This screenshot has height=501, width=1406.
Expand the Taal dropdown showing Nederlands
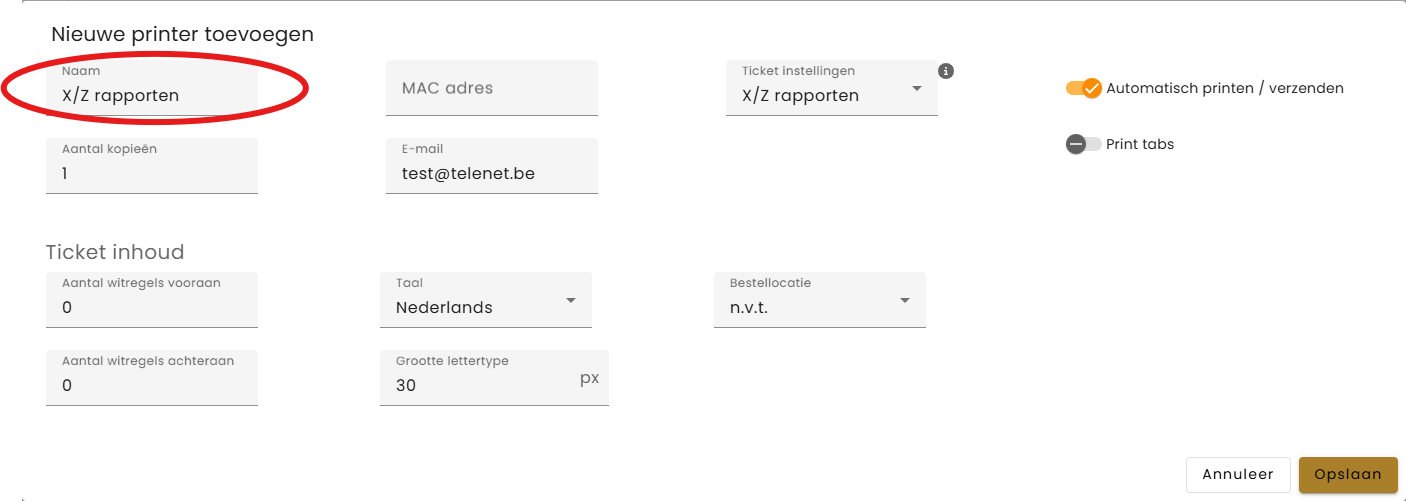pyautogui.click(x=485, y=300)
